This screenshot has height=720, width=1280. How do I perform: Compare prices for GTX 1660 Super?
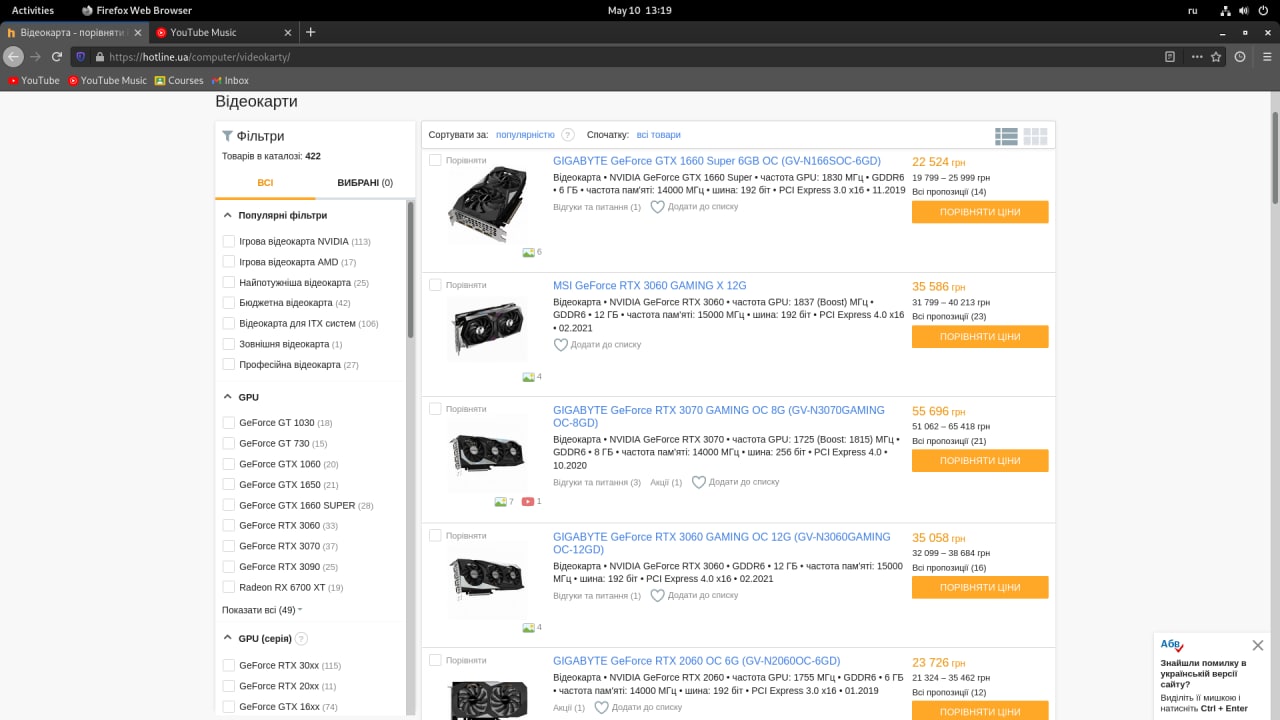pyautogui.click(x=980, y=212)
